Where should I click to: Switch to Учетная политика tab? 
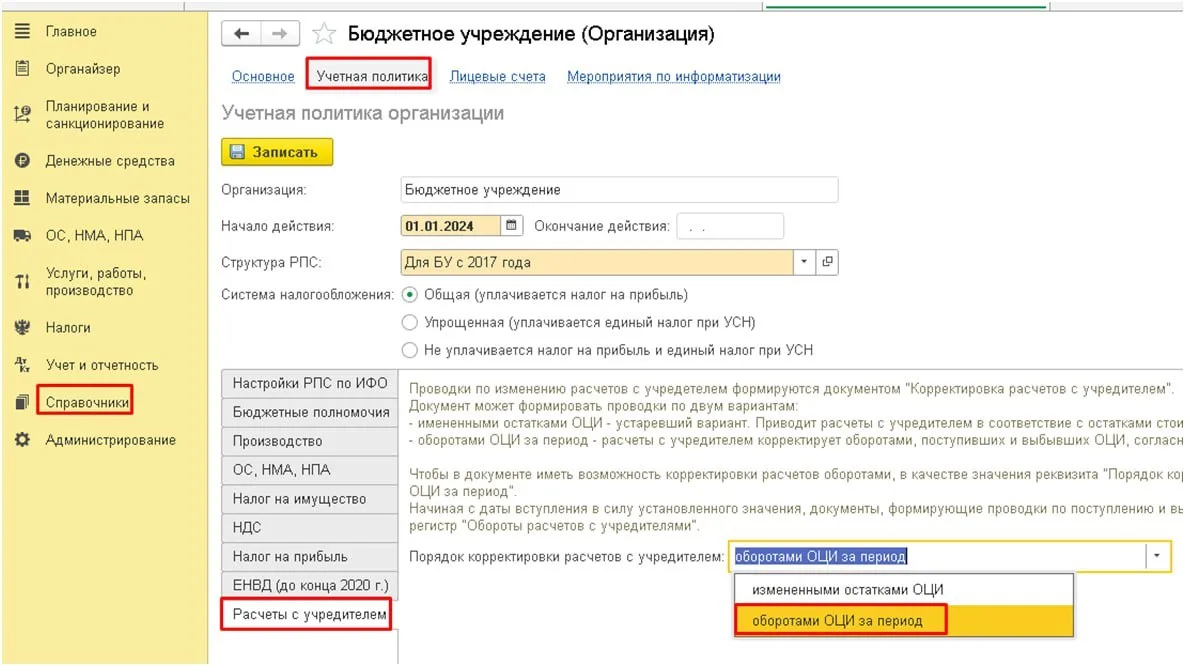pyautogui.click(x=371, y=76)
